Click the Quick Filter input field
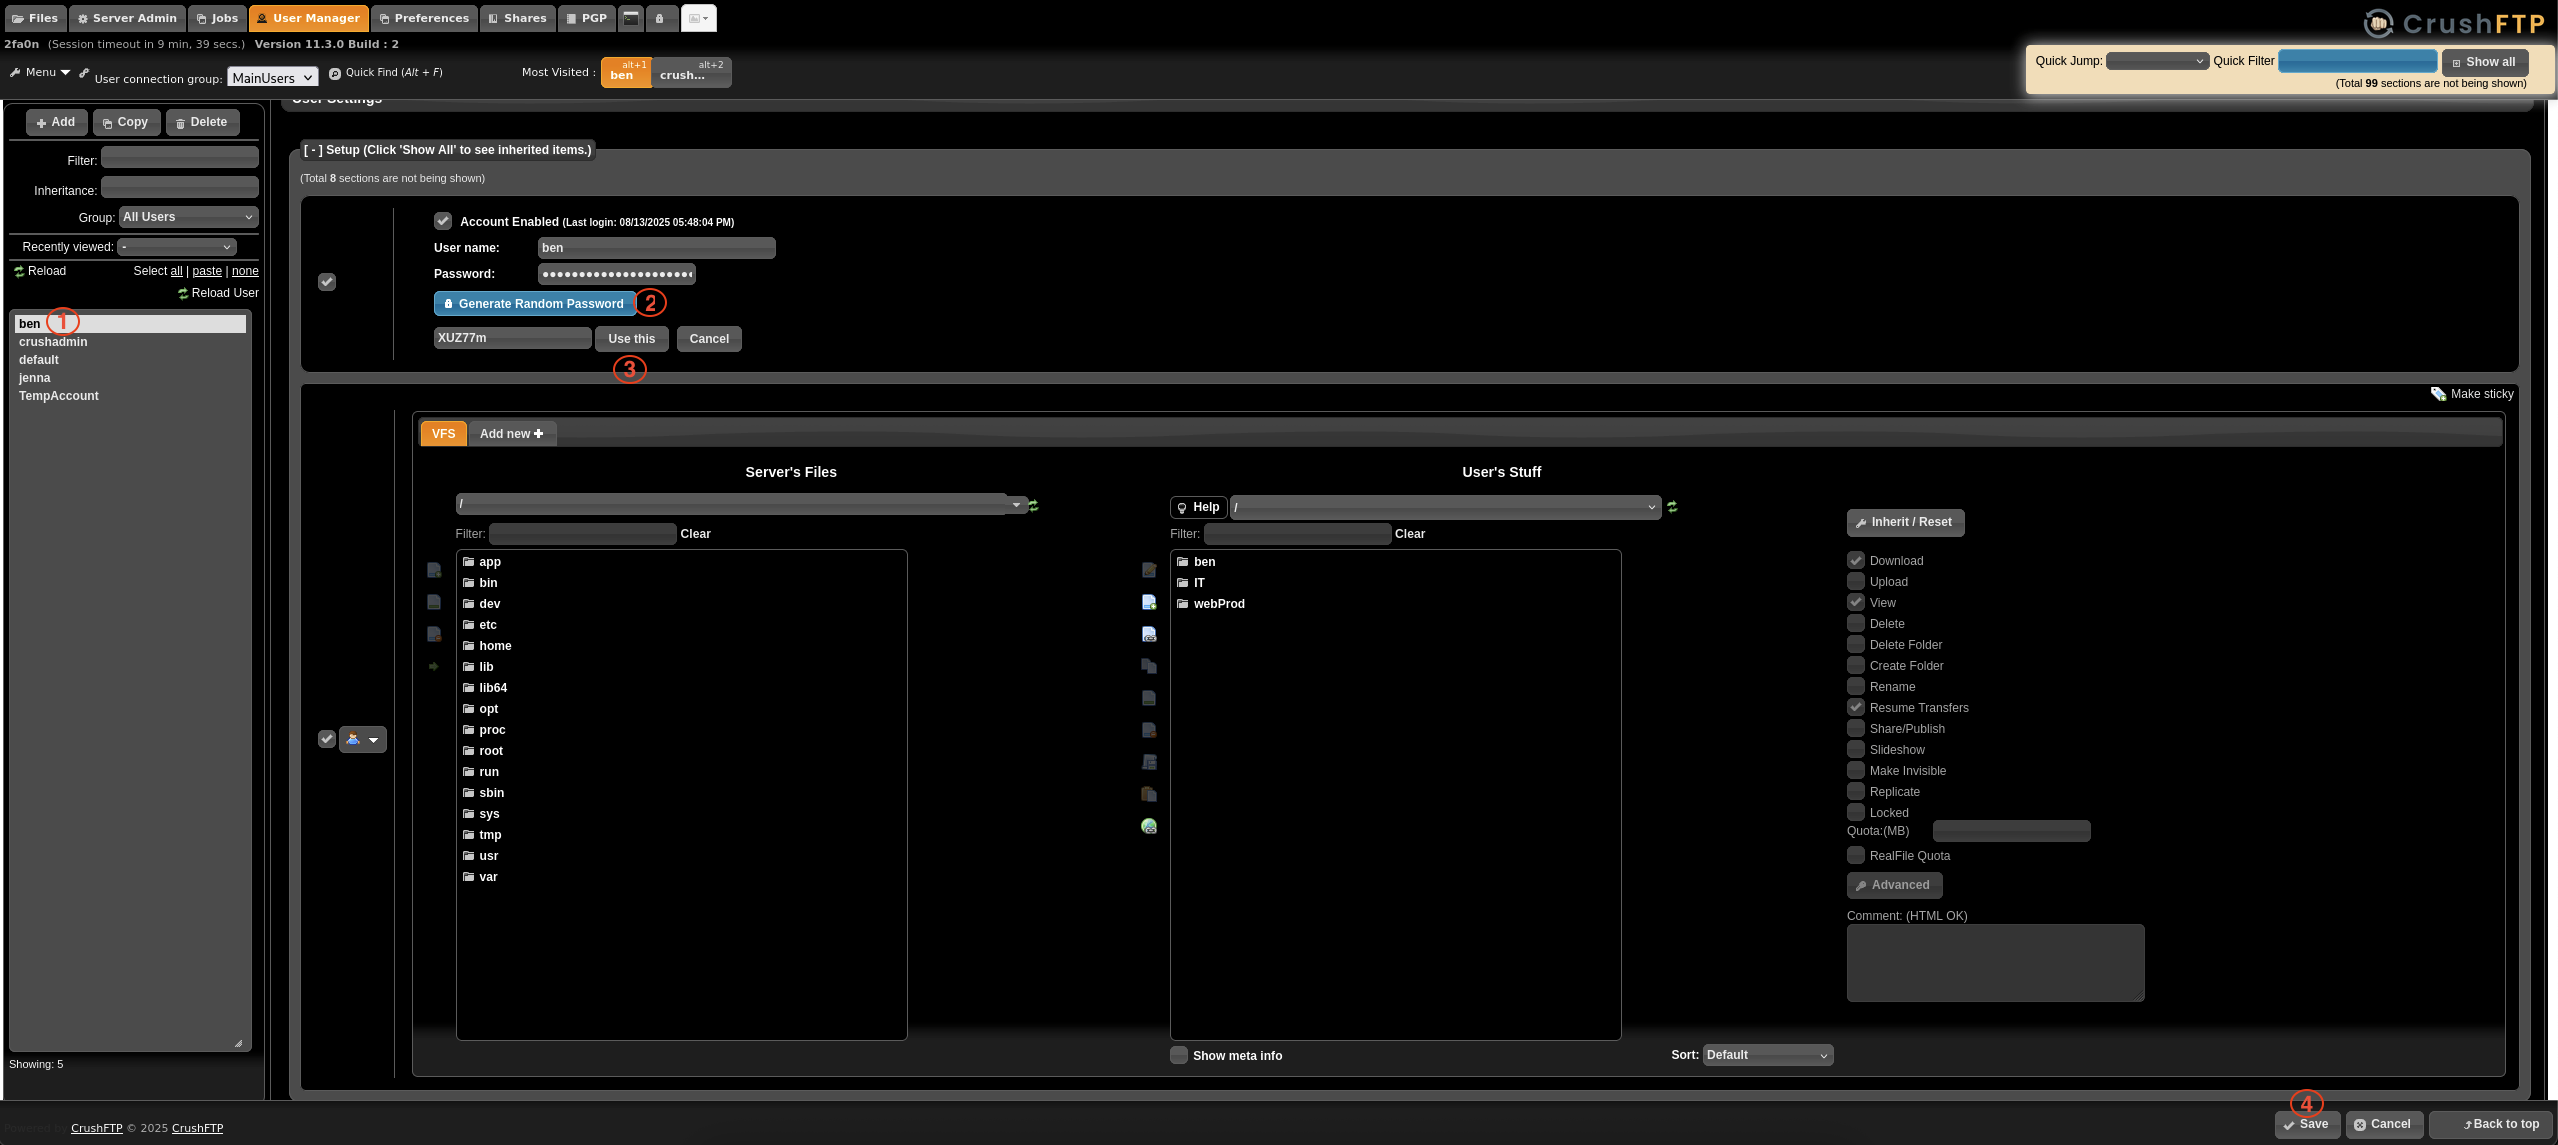The height and width of the screenshot is (1145, 2558). pyautogui.click(x=2357, y=61)
